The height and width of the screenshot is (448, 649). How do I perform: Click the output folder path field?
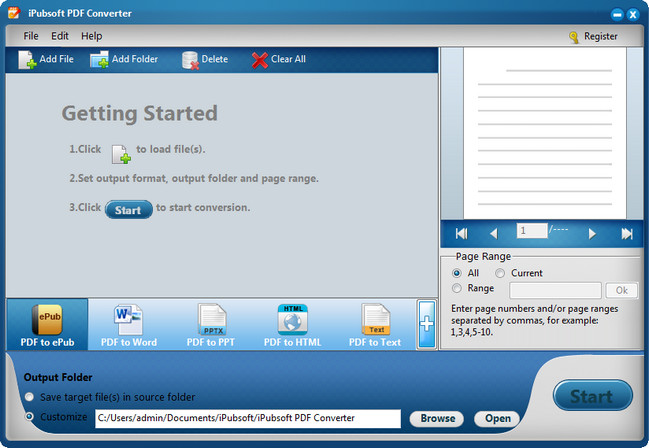click(247, 418)
